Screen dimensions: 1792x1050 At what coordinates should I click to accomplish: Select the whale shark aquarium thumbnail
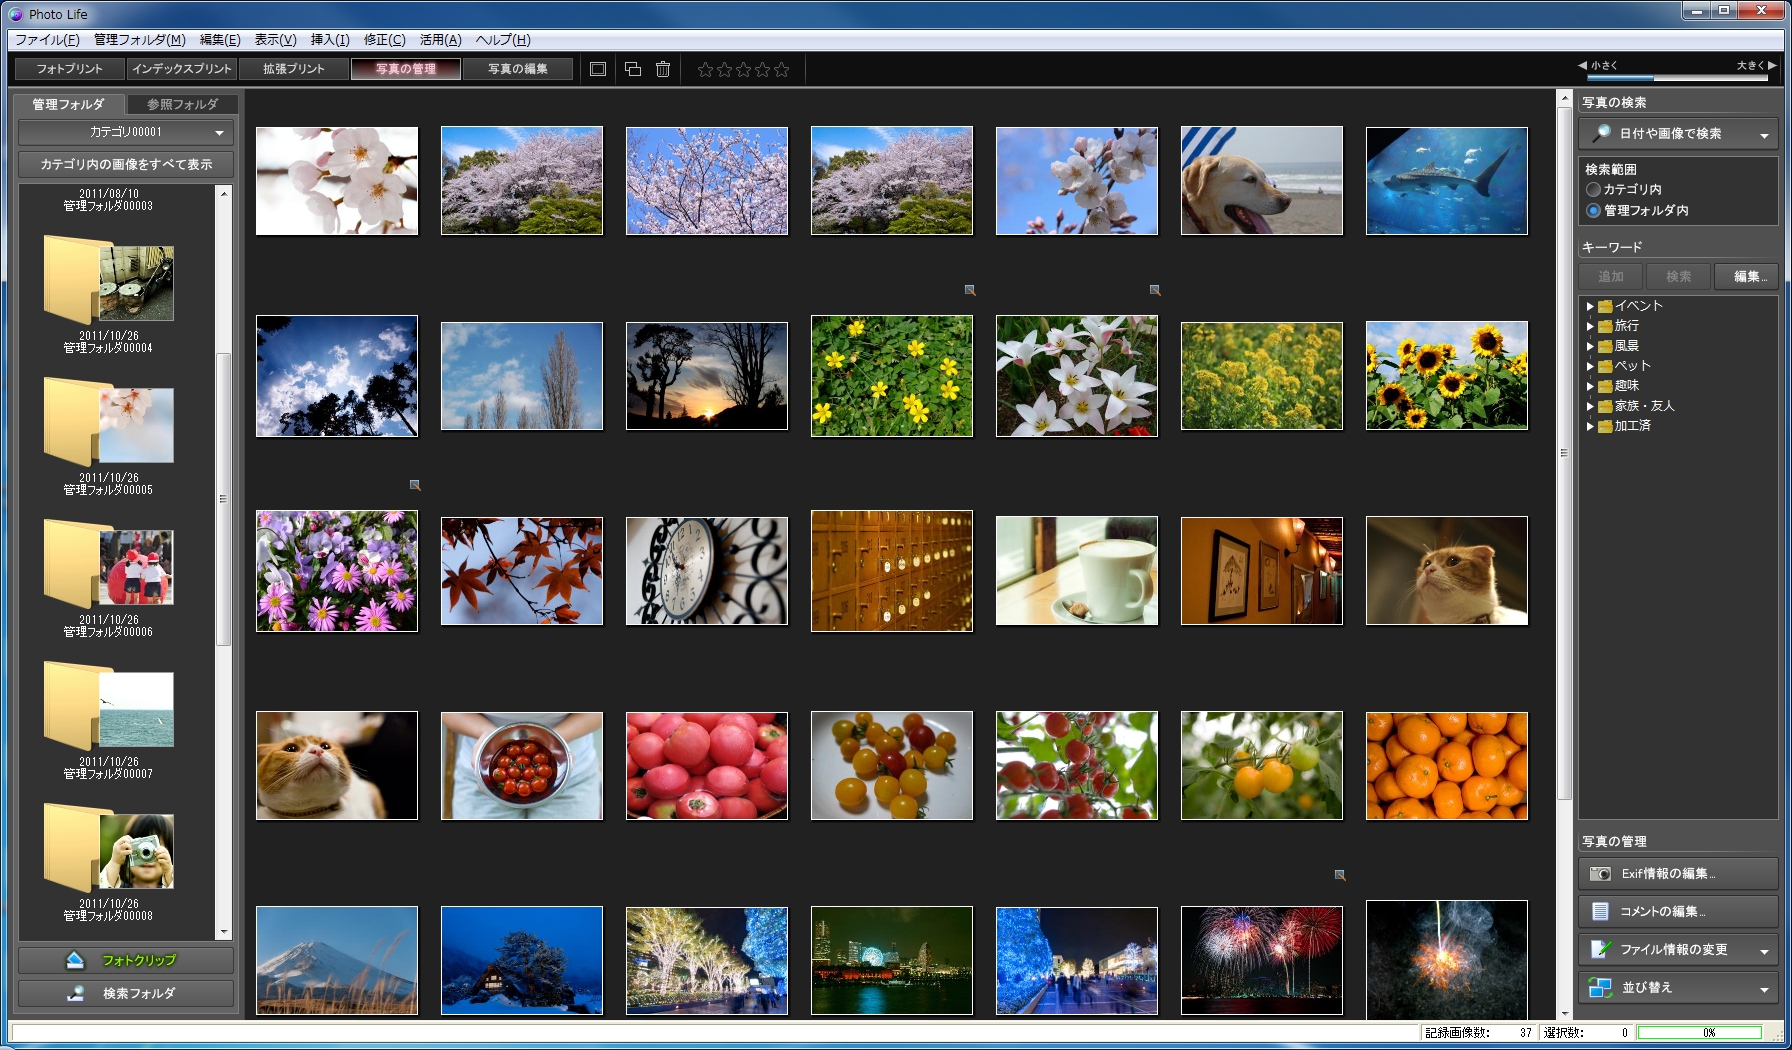[x=1446, y=180]
